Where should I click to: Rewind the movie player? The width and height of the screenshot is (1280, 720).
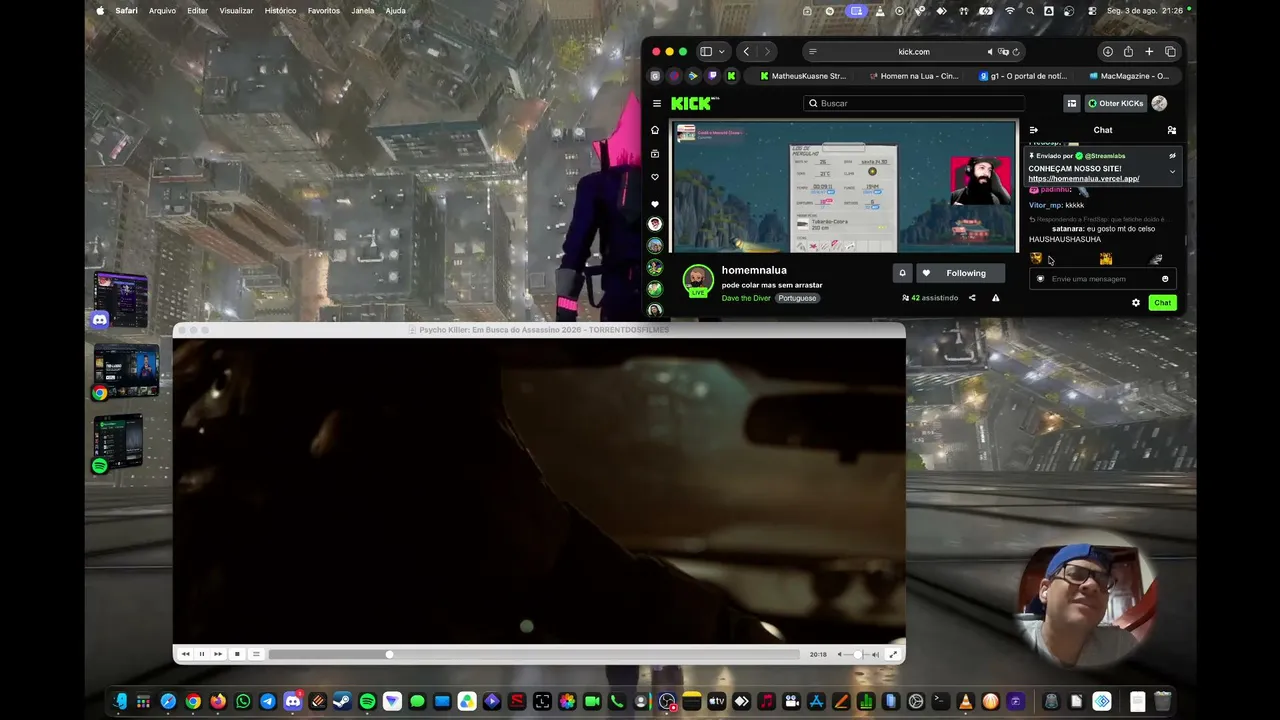click(x=185, y=654)
